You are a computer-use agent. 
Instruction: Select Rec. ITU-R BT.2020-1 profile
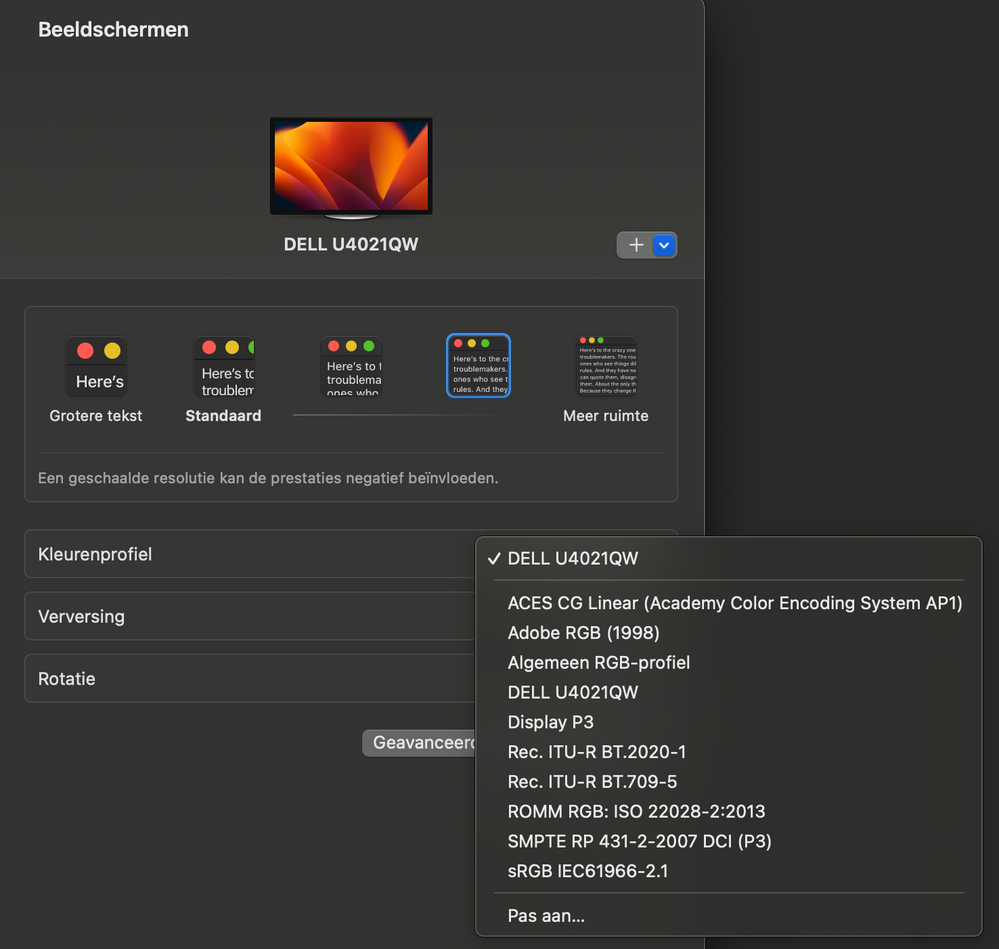click(x=729, y=752)
